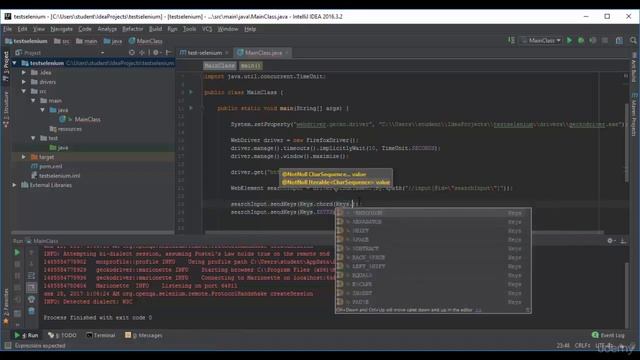Open the File menu

pos(7,29)
